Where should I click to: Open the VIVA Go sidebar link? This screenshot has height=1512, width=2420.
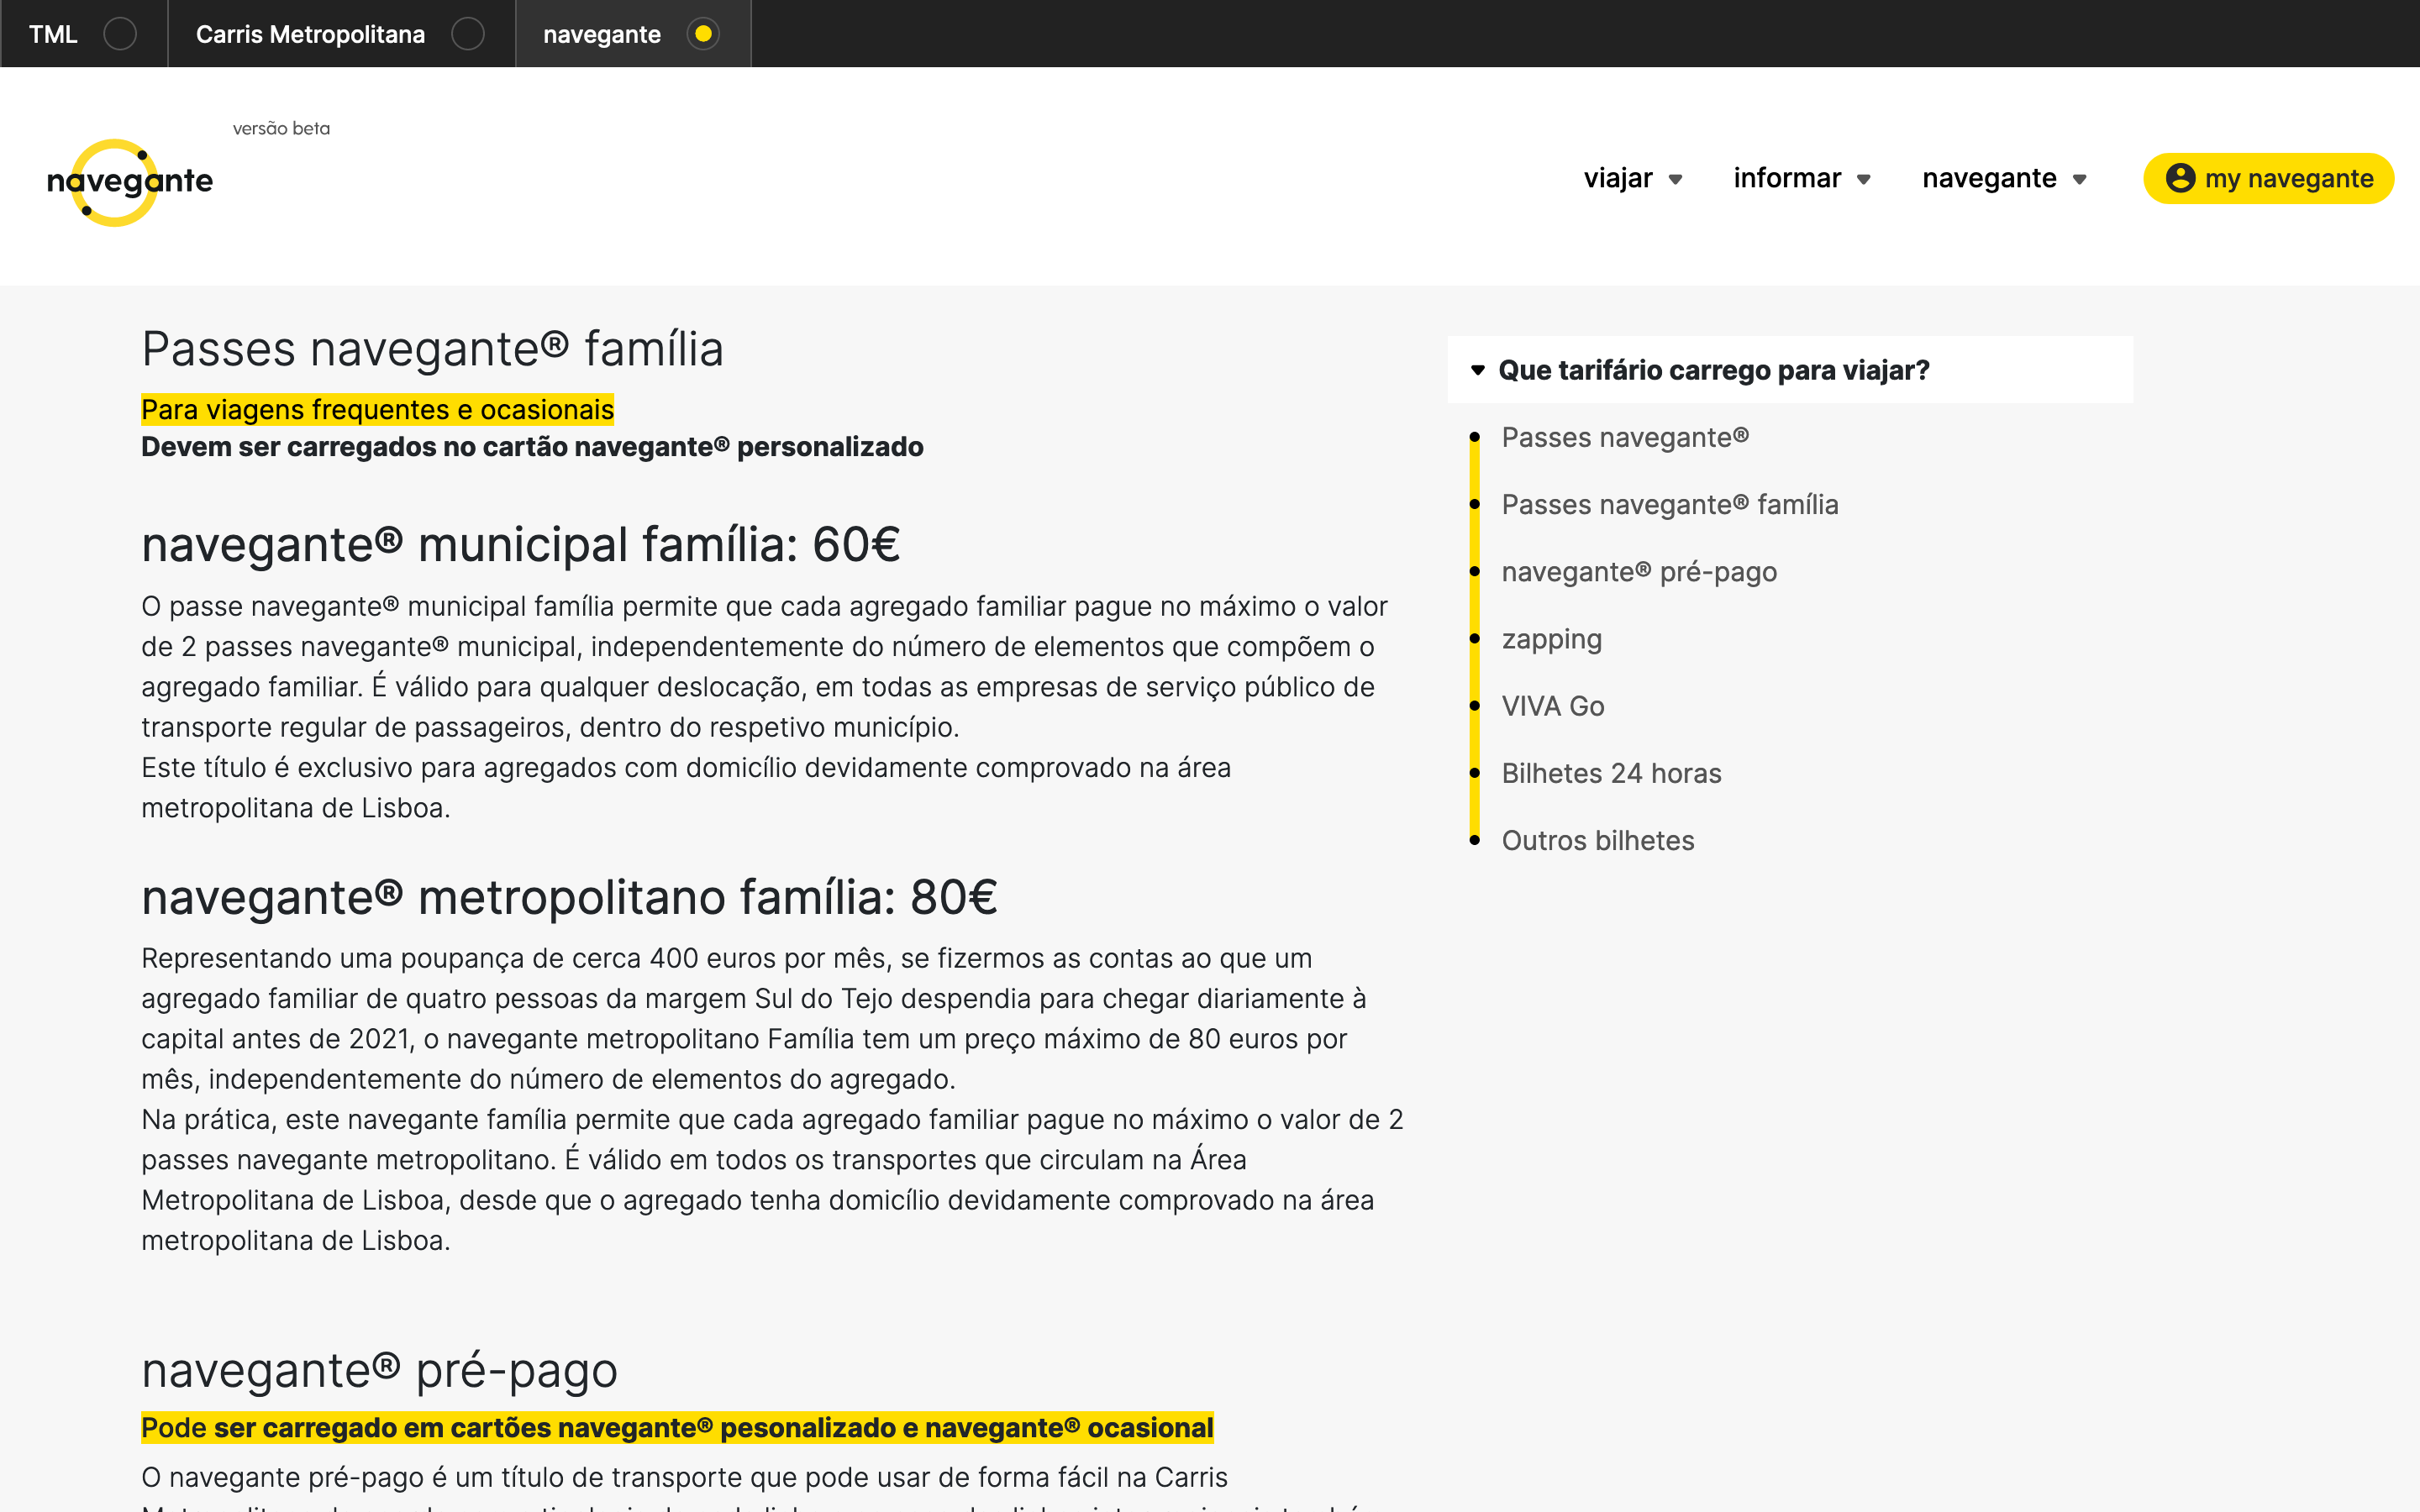click(x=1553, y=707)
